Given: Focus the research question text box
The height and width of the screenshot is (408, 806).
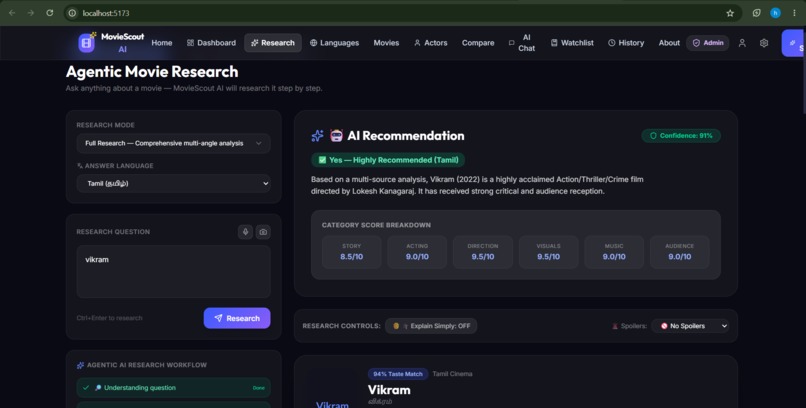Looking at the screenshot, I should [x=173, y=271].
